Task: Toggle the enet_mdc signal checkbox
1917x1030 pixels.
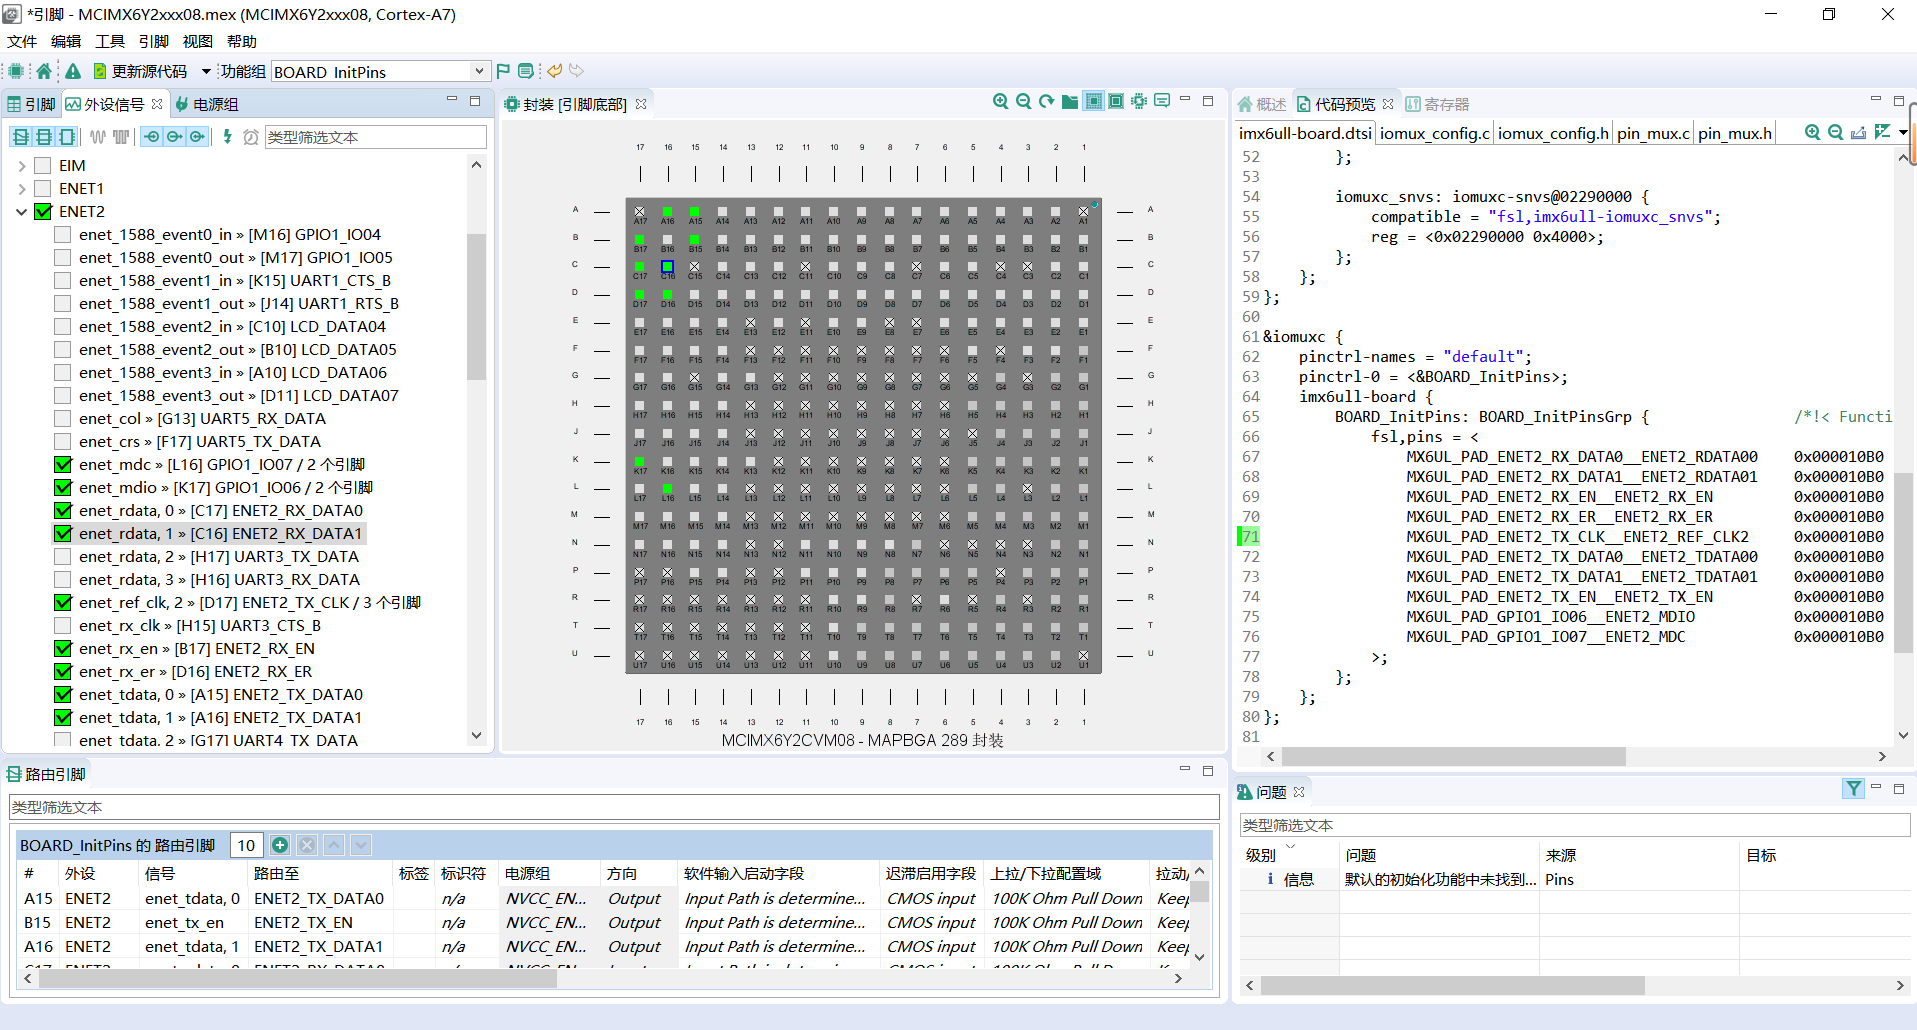Action: 63,464
